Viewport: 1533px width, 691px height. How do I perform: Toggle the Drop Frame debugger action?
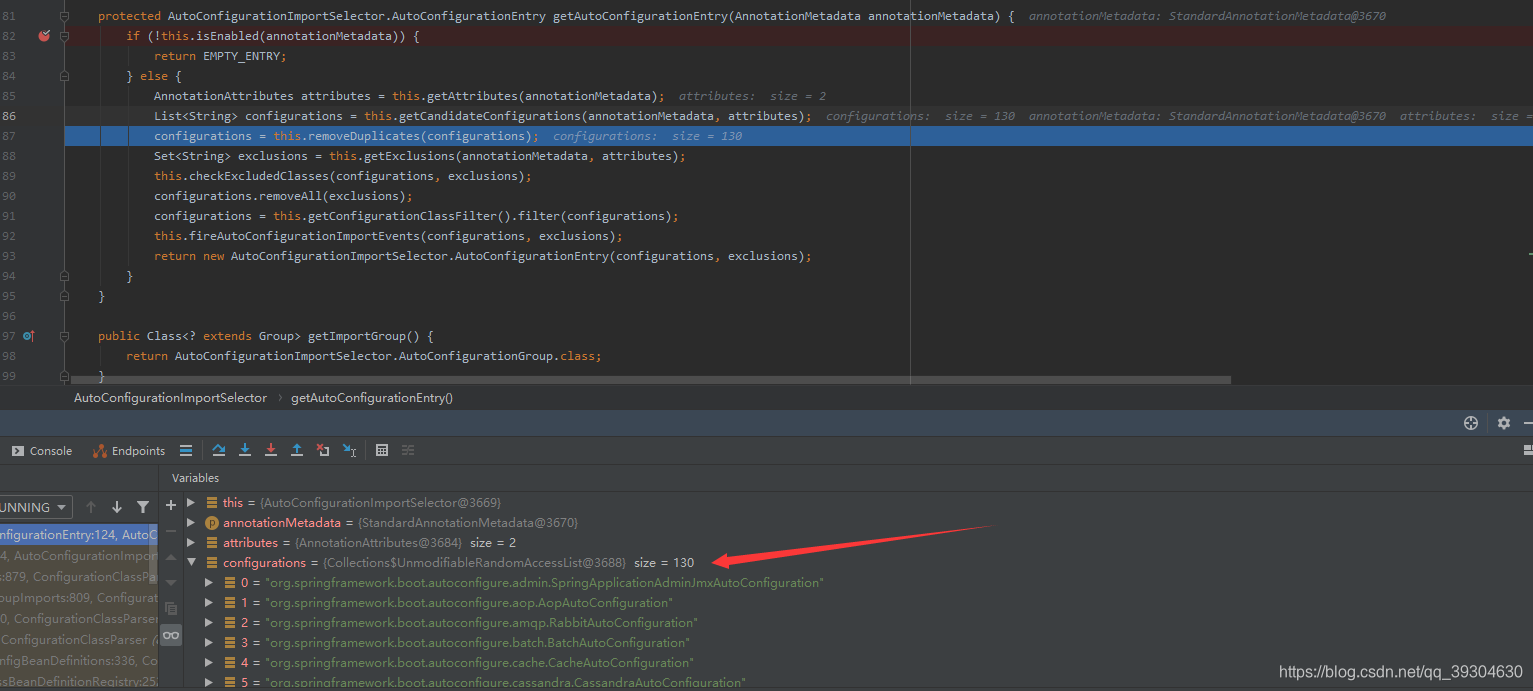pyautogui.click(x=322, y=450)
